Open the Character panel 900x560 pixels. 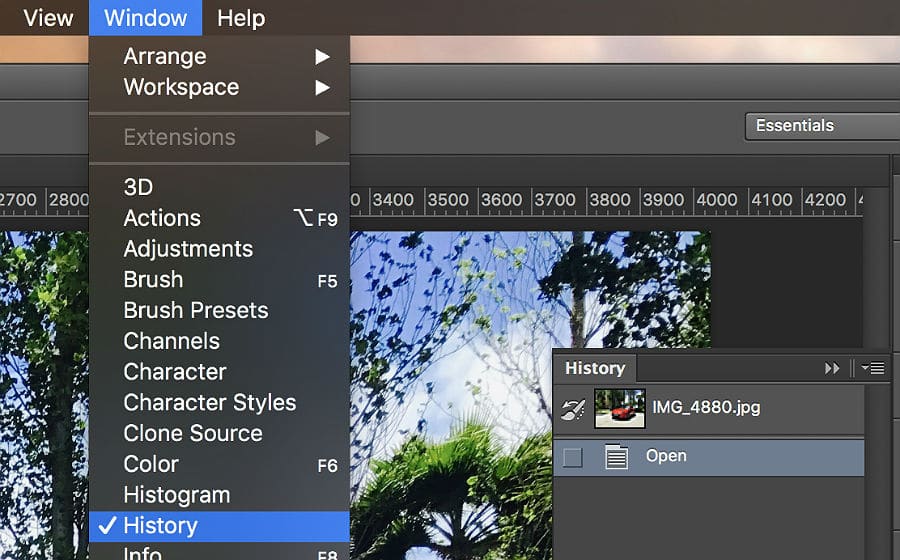219,372
